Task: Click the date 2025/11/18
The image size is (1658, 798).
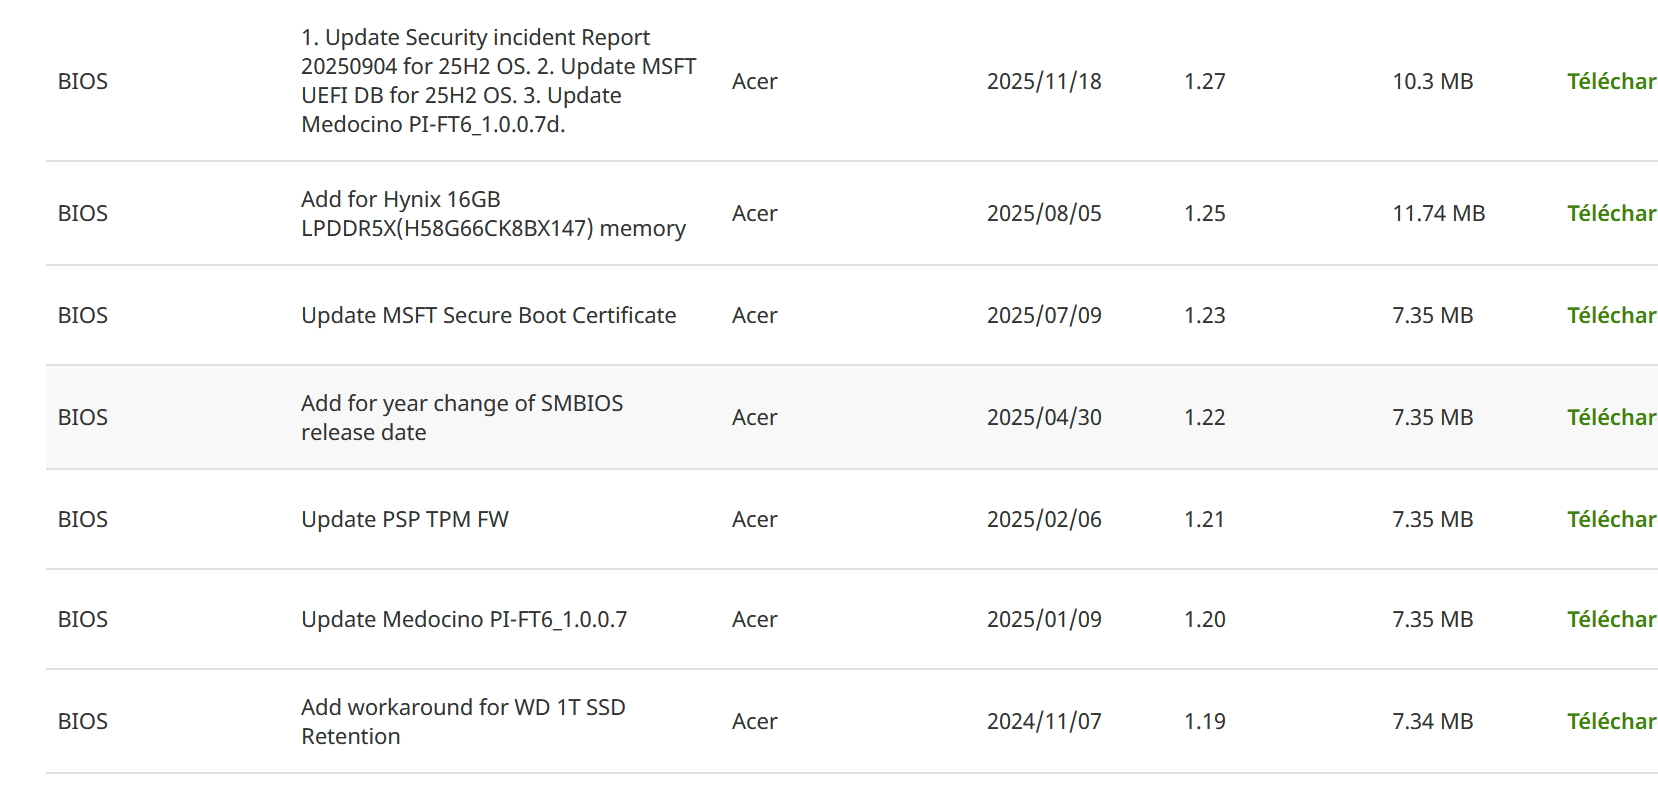Action: [1044, 82]
